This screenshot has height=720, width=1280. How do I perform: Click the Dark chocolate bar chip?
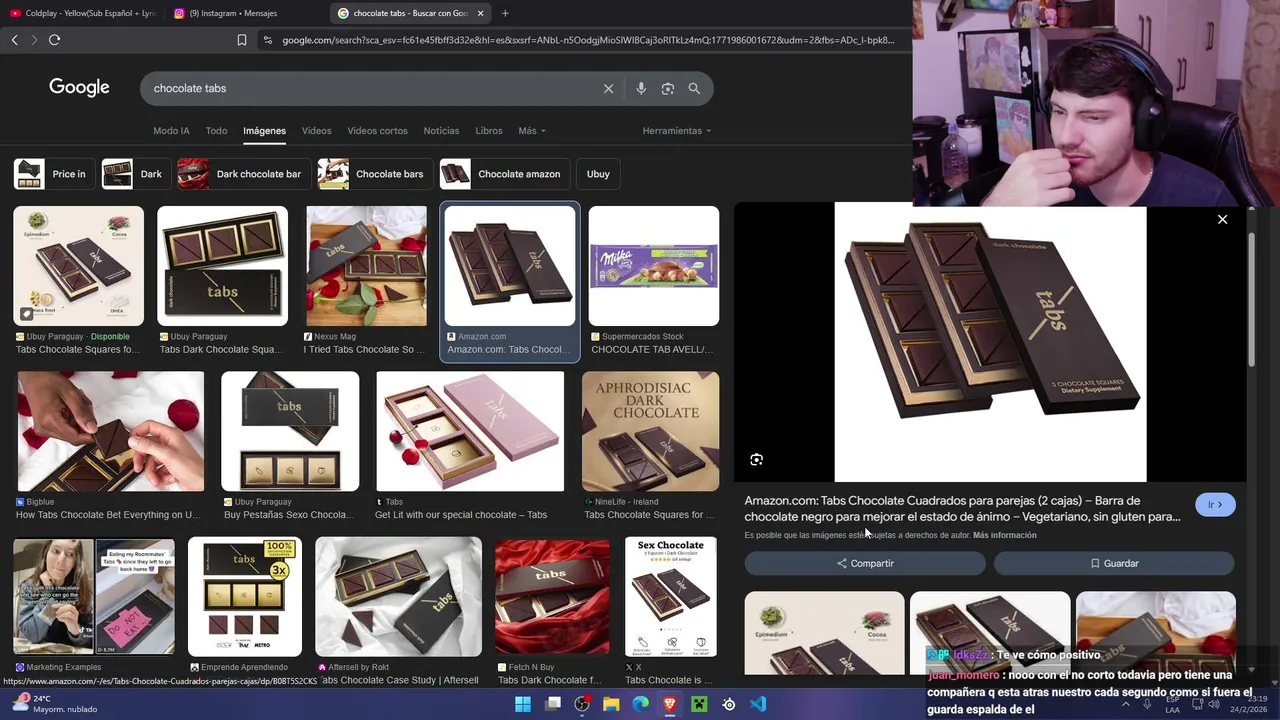(243, 174)
